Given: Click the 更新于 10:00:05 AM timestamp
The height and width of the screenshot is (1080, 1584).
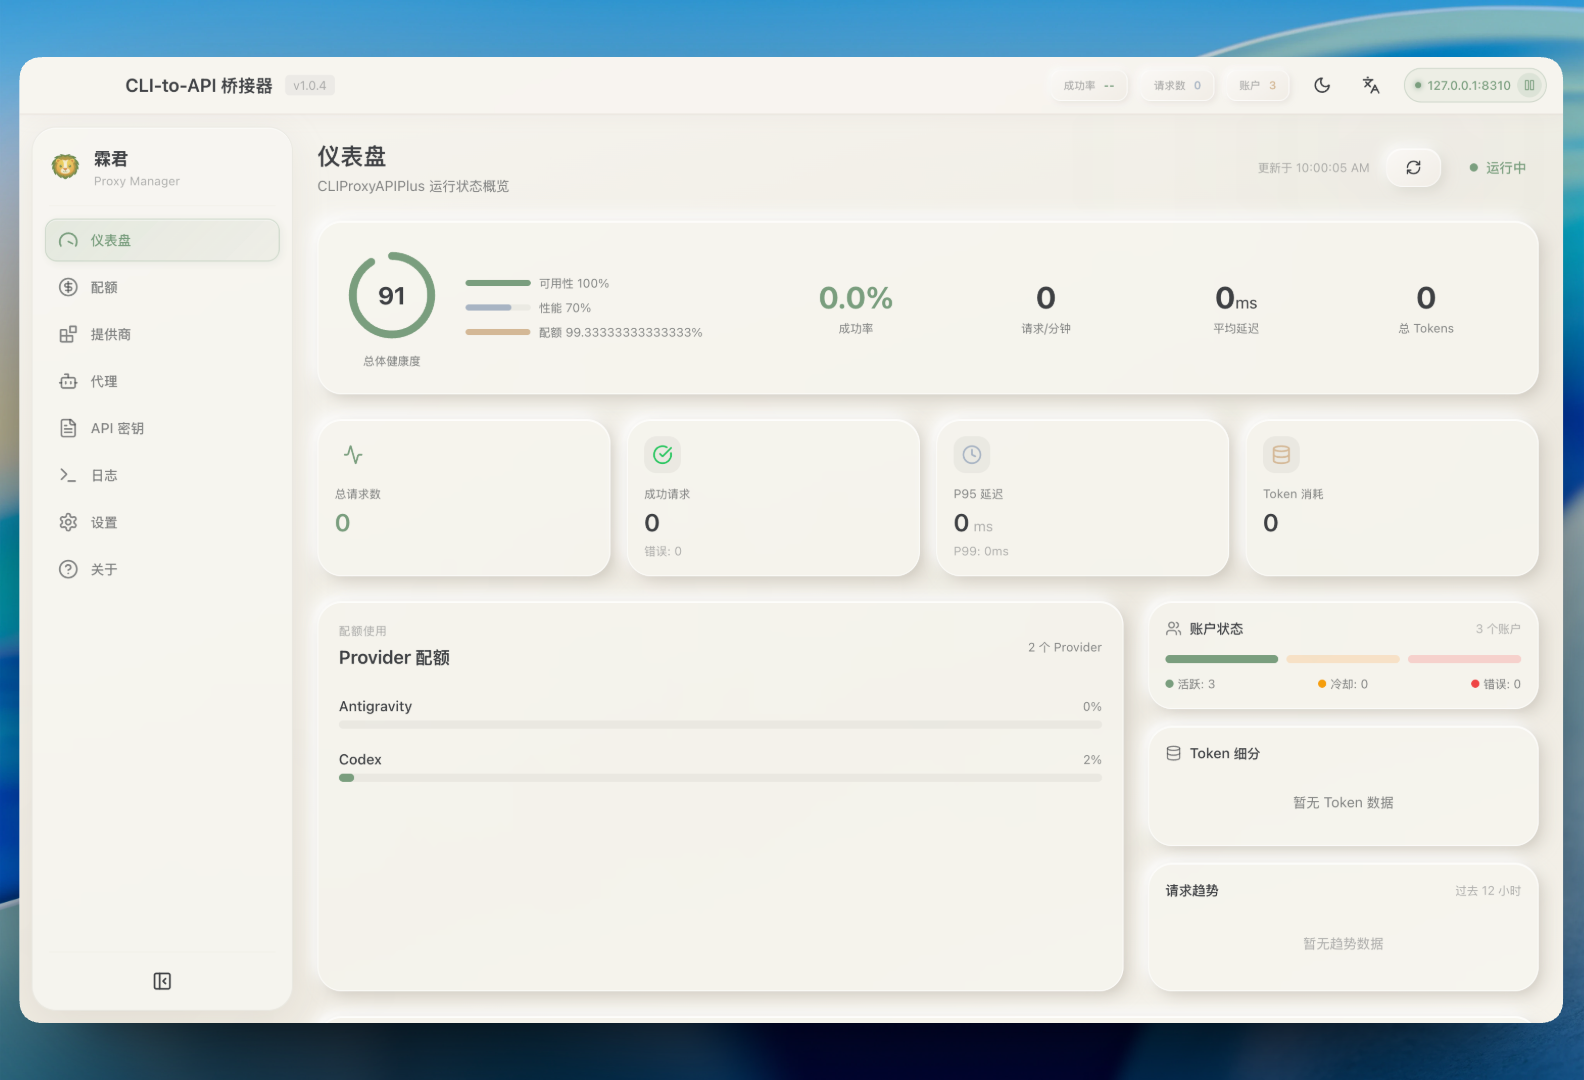Looking at the screenshot, I should point(1313,168).
